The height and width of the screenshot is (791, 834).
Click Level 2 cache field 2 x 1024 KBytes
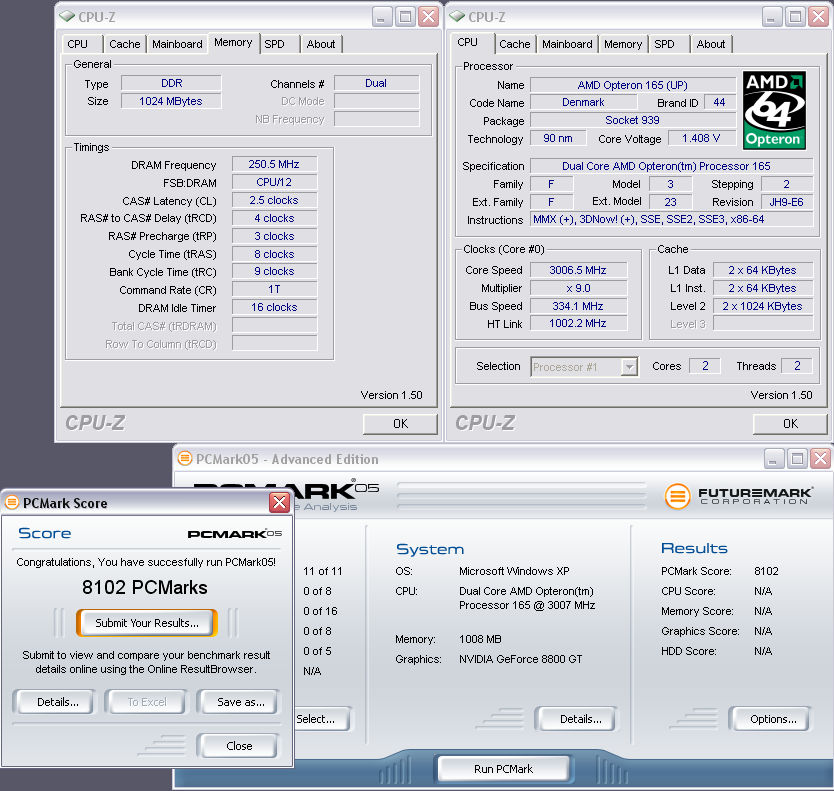click(763, 306)
